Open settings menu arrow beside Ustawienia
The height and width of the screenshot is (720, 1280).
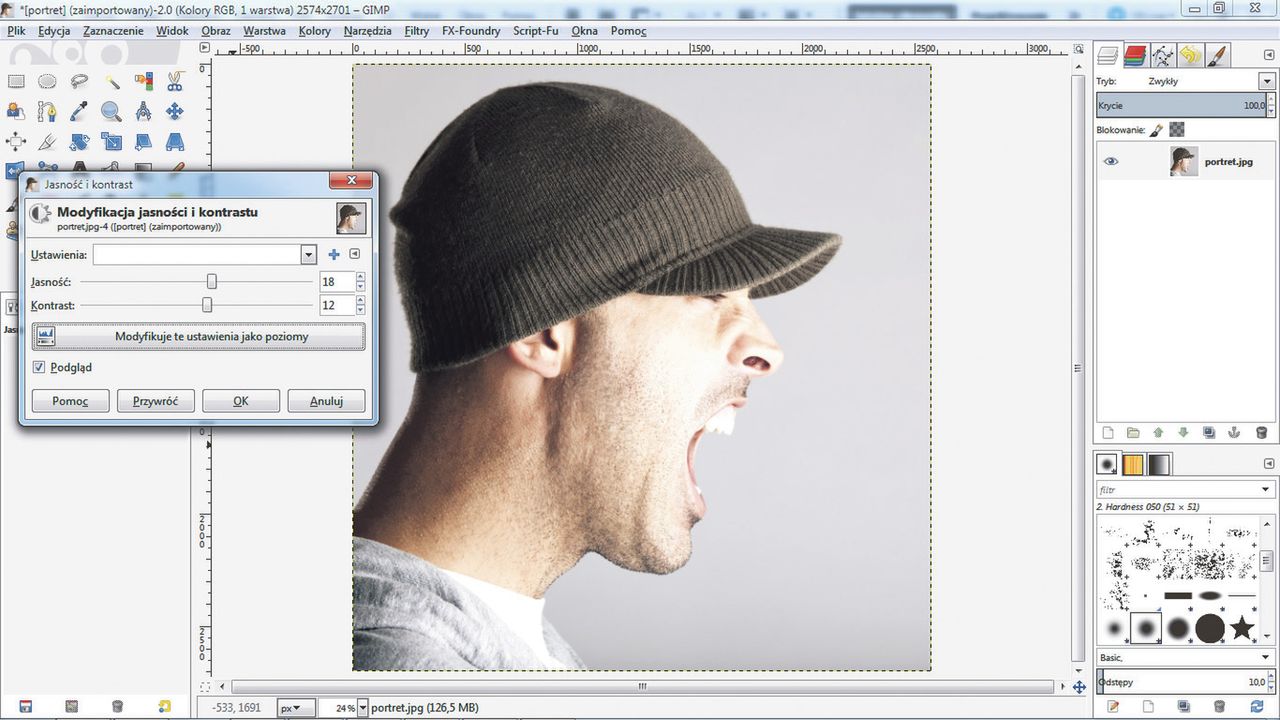[354, 255]
